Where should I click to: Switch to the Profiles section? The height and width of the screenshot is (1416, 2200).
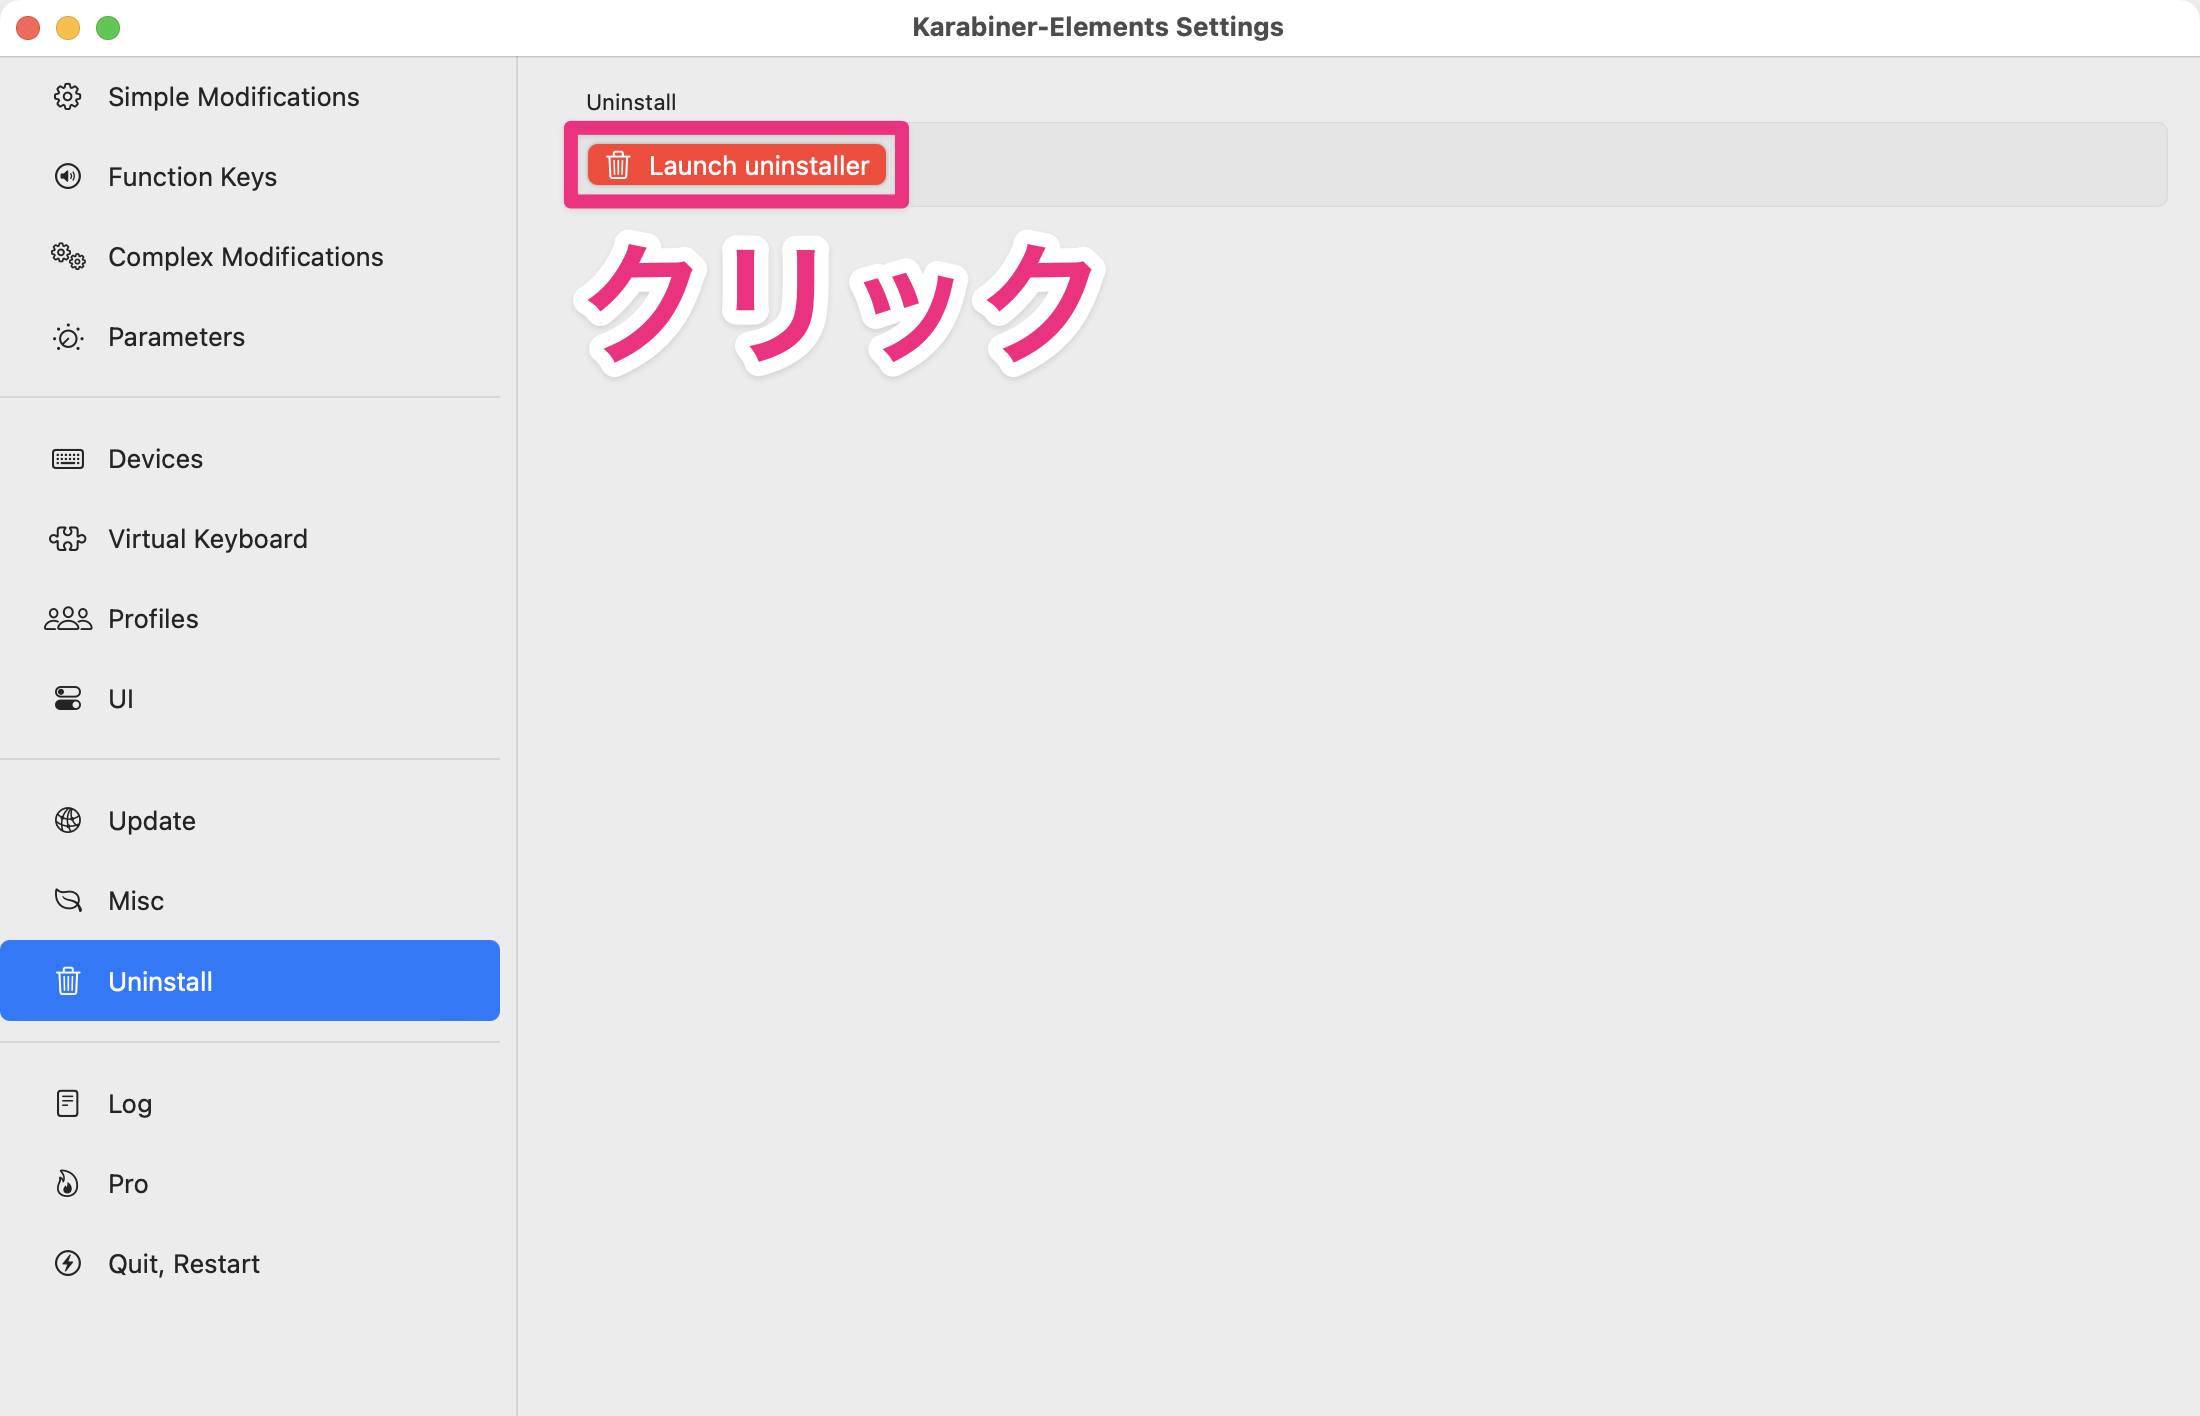point(152,618)
